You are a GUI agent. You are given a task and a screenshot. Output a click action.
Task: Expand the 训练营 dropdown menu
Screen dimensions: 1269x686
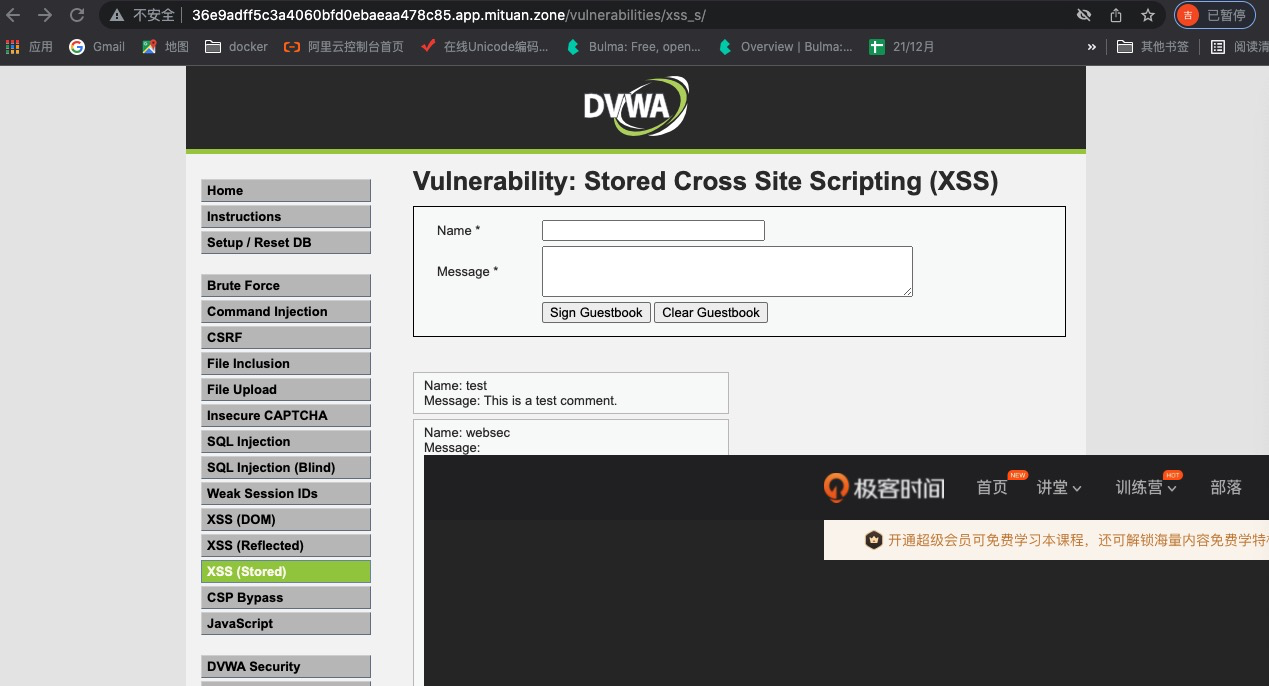point(1146,488)
